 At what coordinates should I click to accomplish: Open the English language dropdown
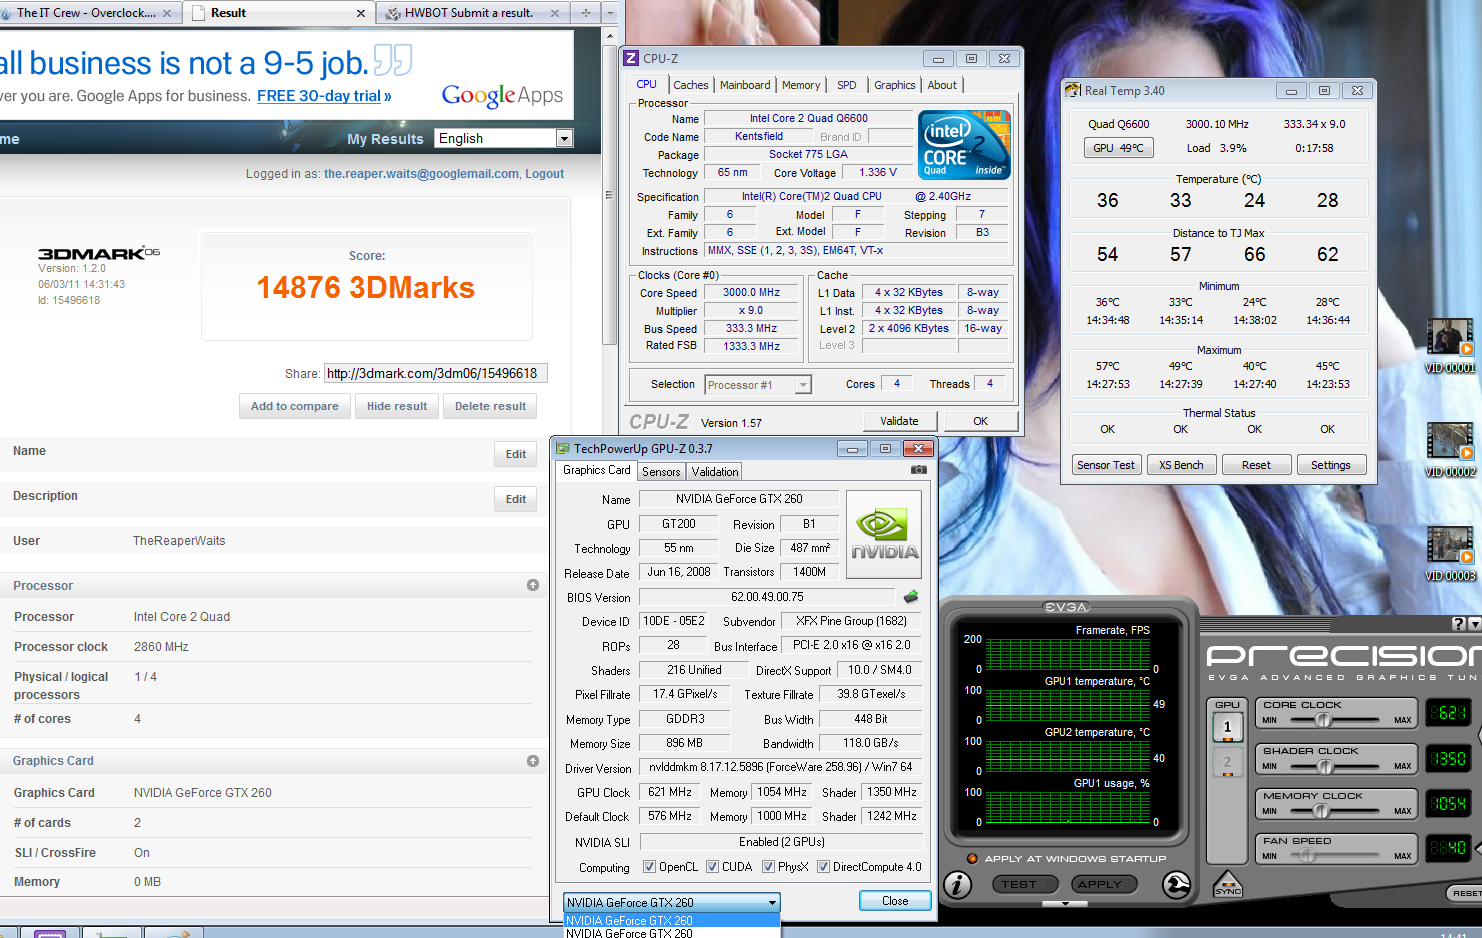coord(504,138)
